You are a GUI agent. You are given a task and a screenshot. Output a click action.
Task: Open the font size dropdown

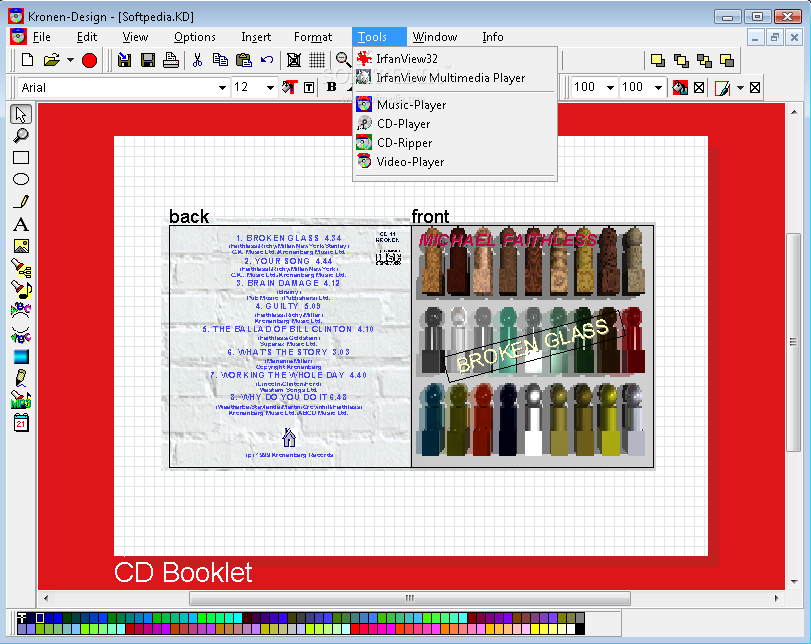point(270,87)
